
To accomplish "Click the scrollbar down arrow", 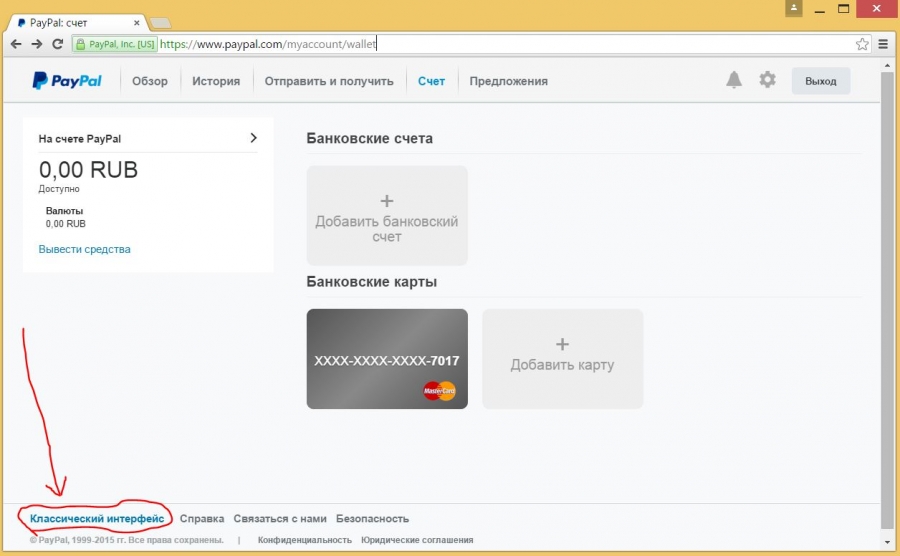I will tap(887, 542).
